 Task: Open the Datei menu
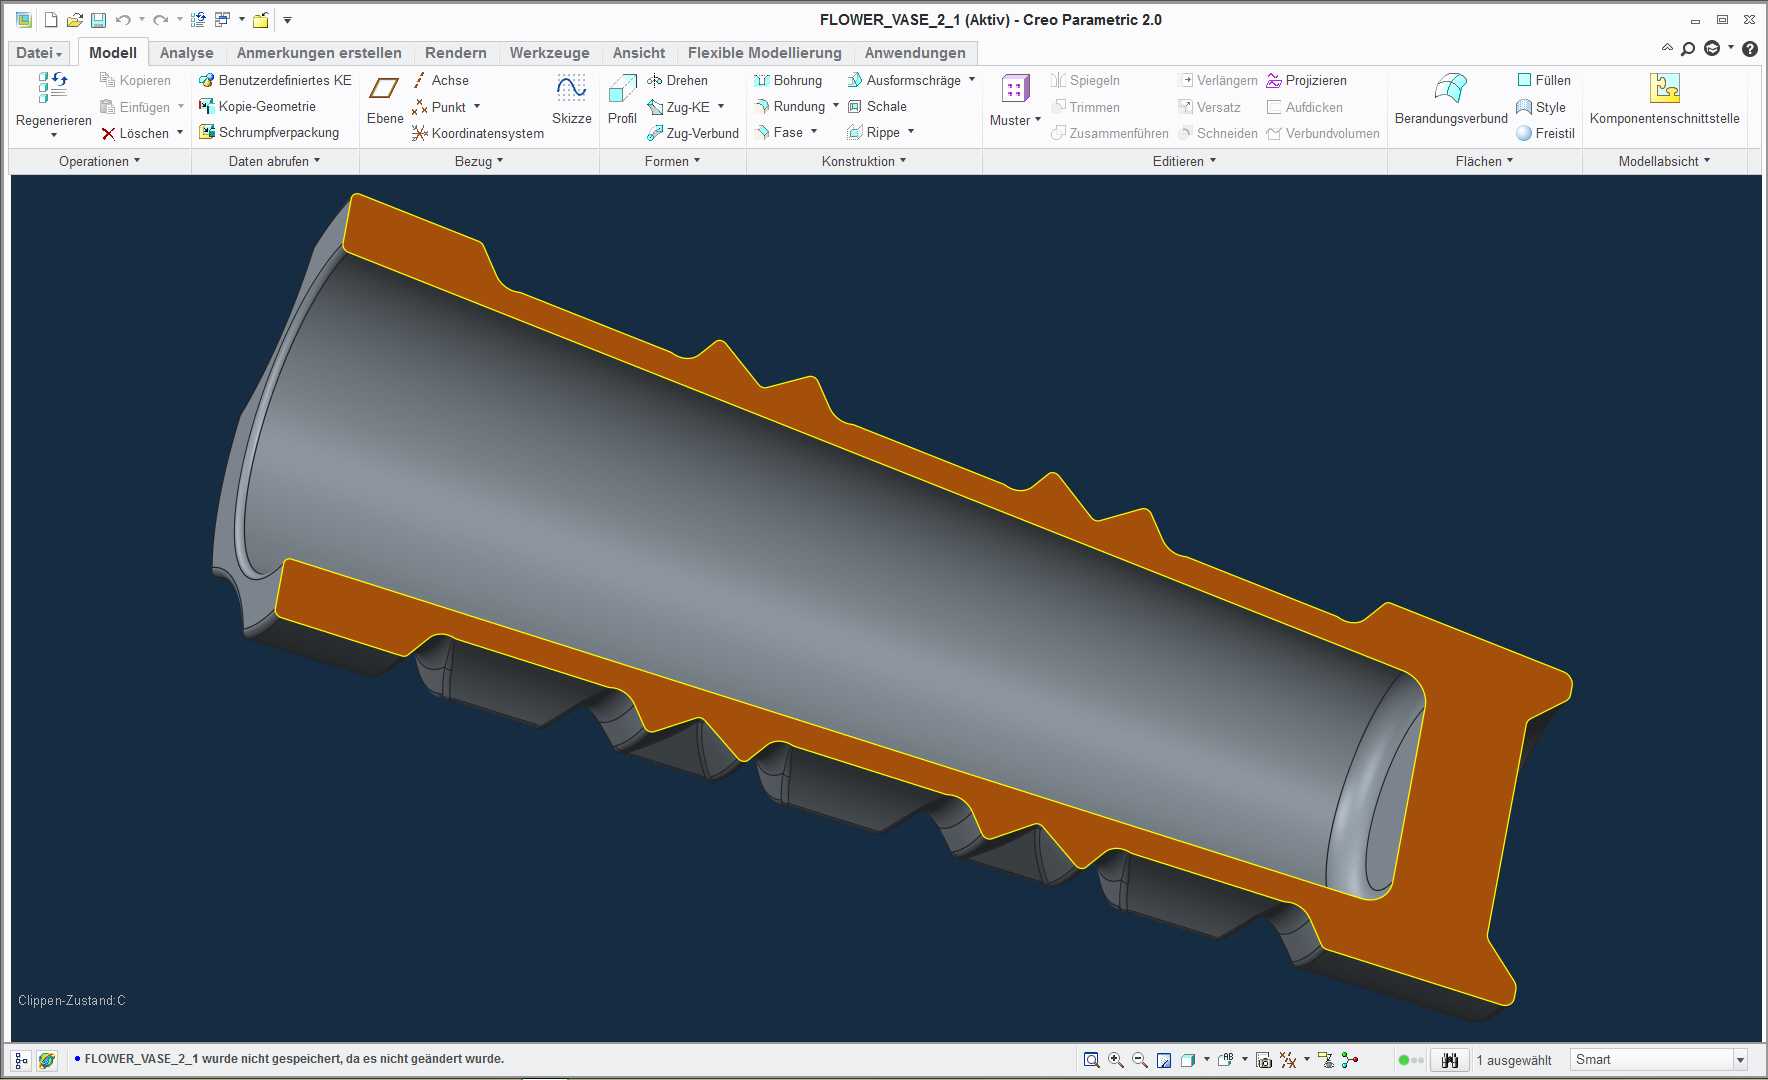pos(40,53)
